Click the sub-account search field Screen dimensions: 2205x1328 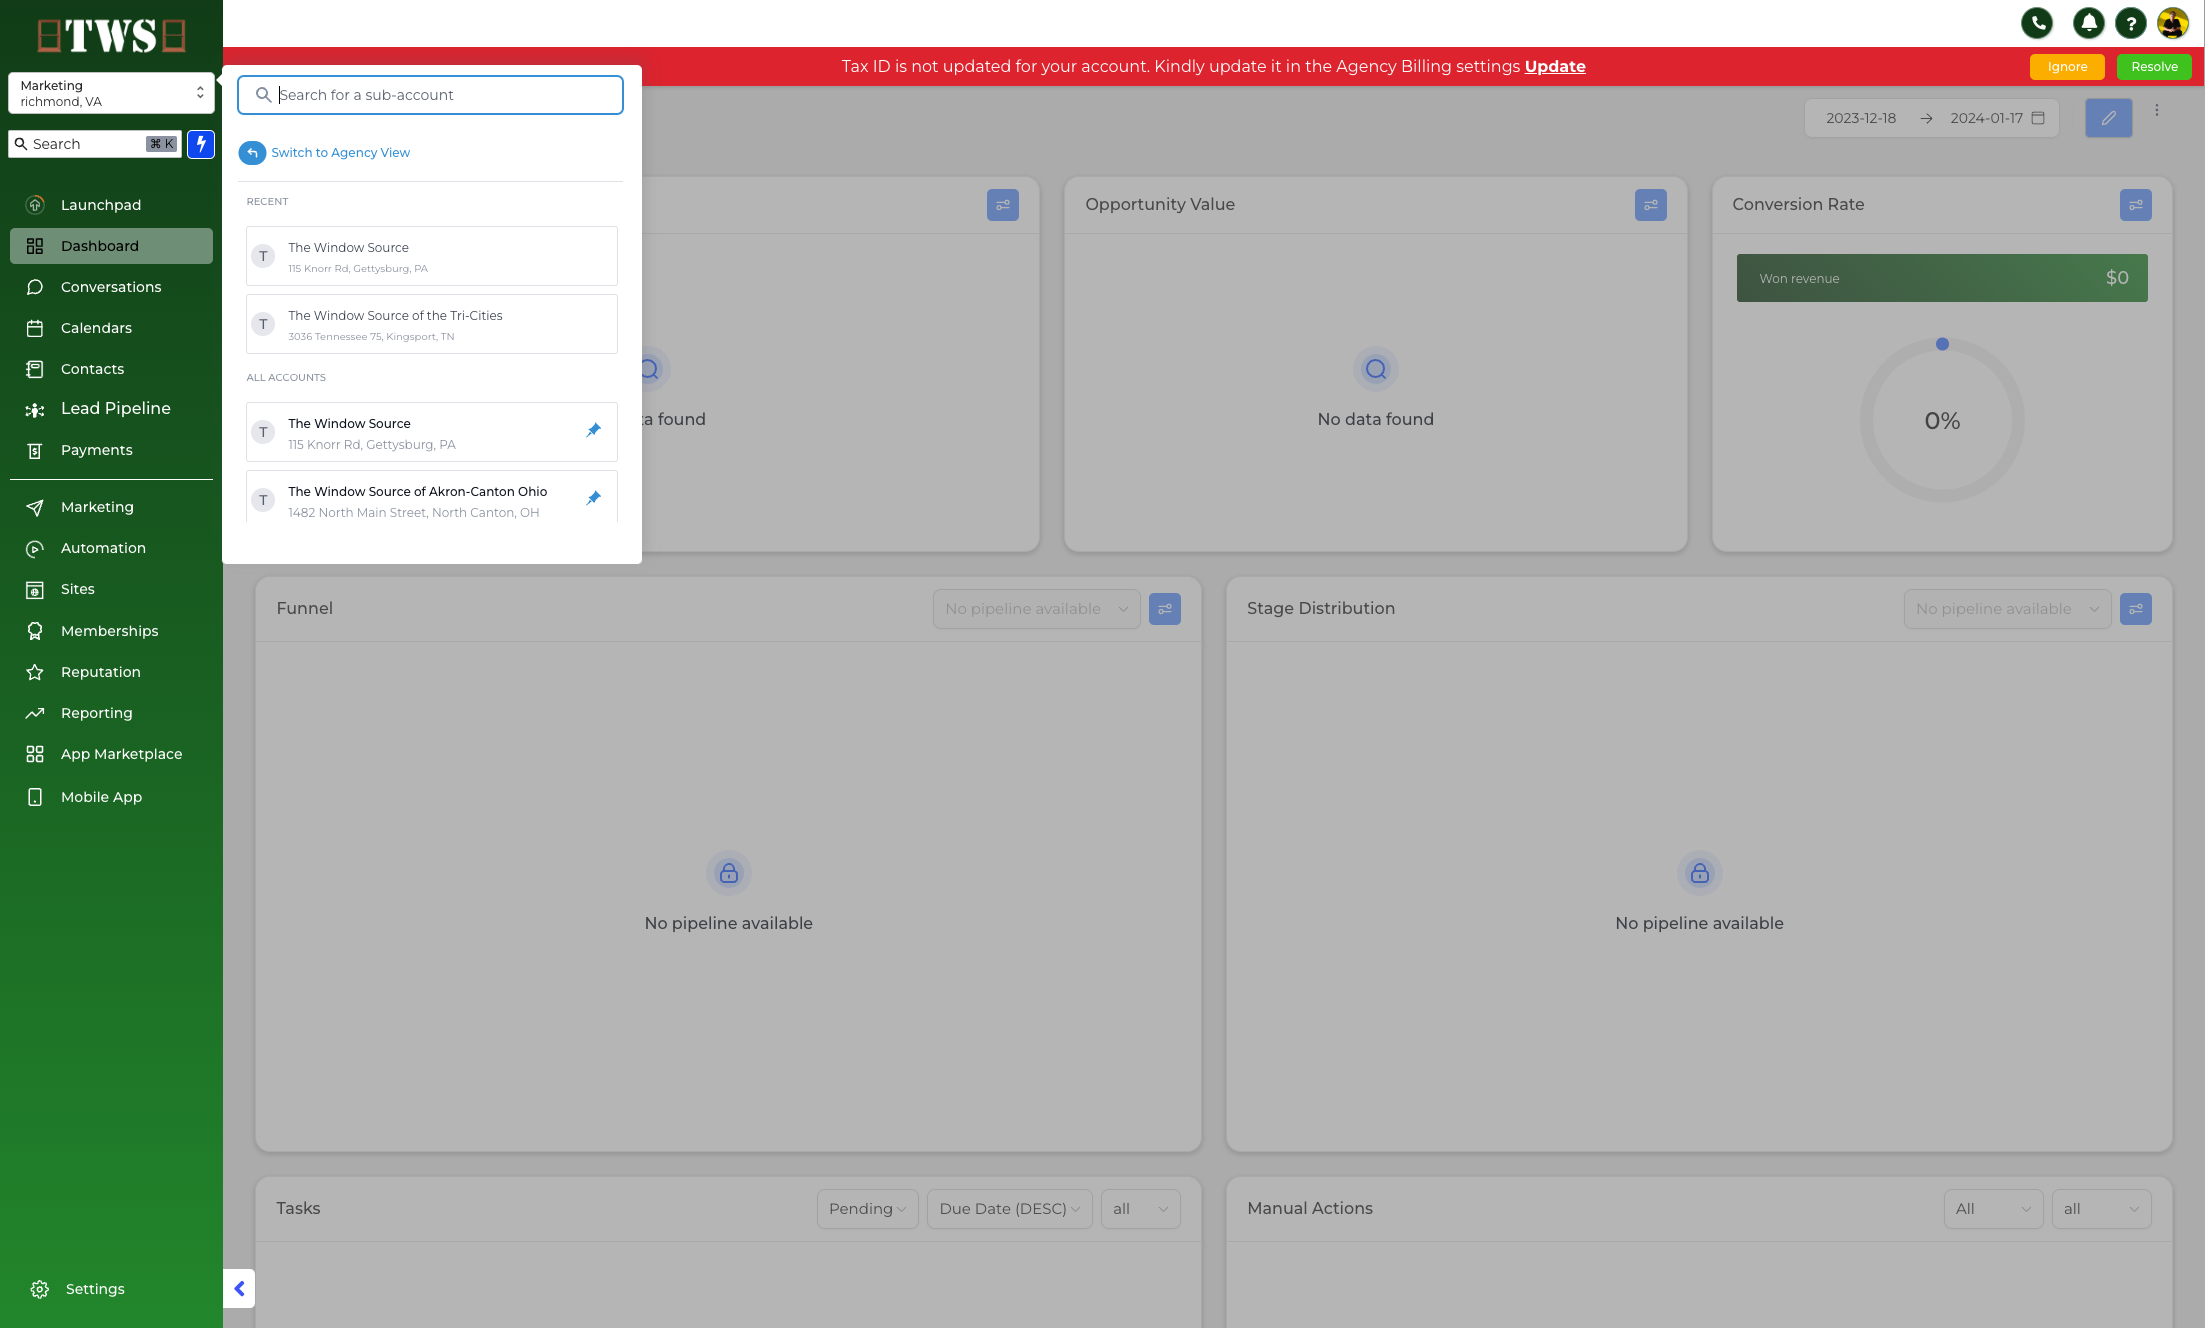(430, 95)
